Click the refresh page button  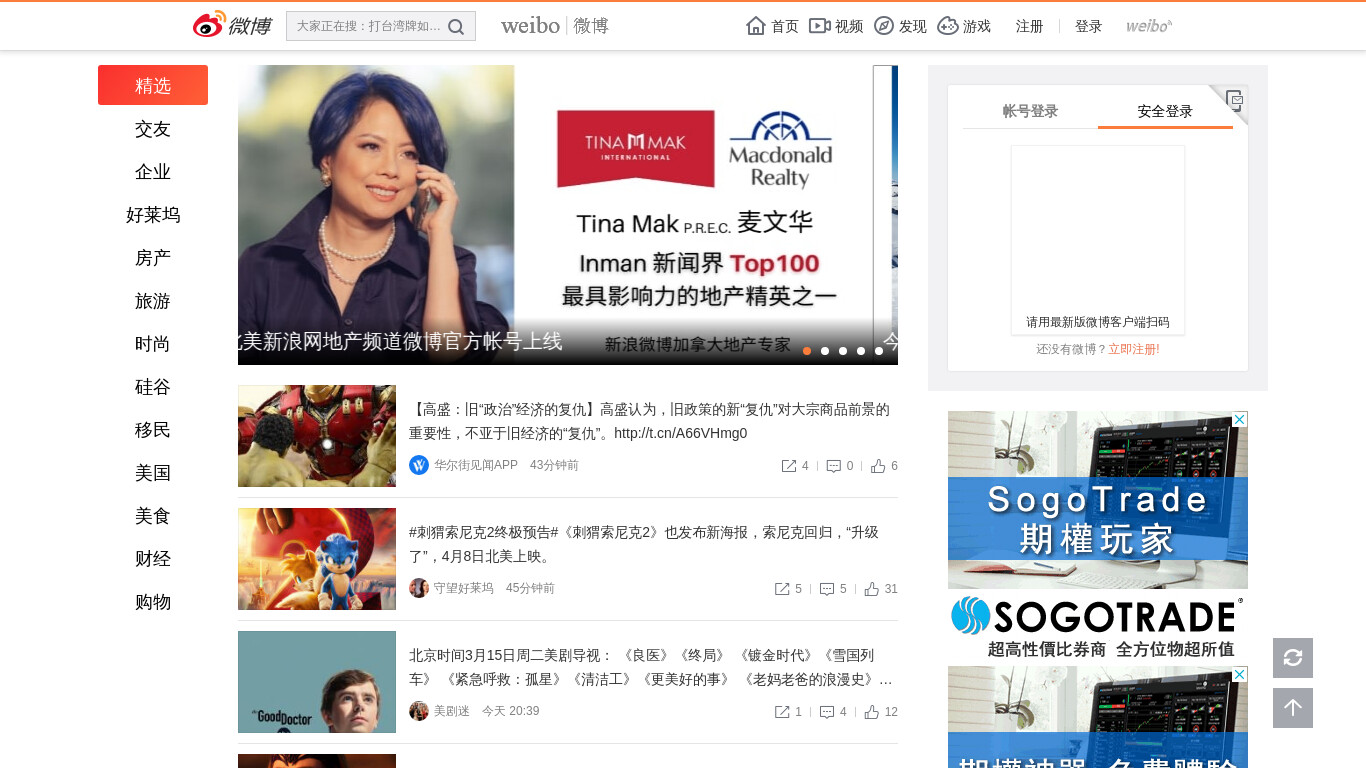(x=1293, y=658)
